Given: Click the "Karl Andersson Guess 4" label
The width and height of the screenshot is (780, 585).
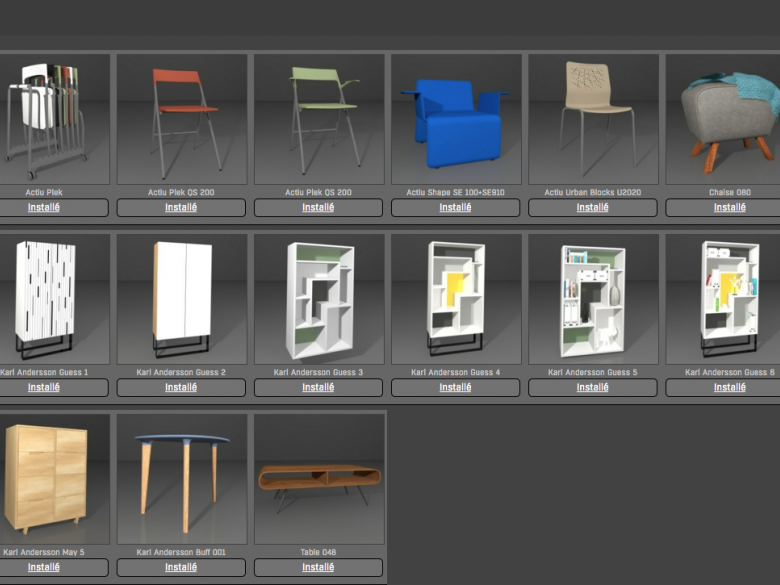Looking at the screenshot, I should point(456,372).
